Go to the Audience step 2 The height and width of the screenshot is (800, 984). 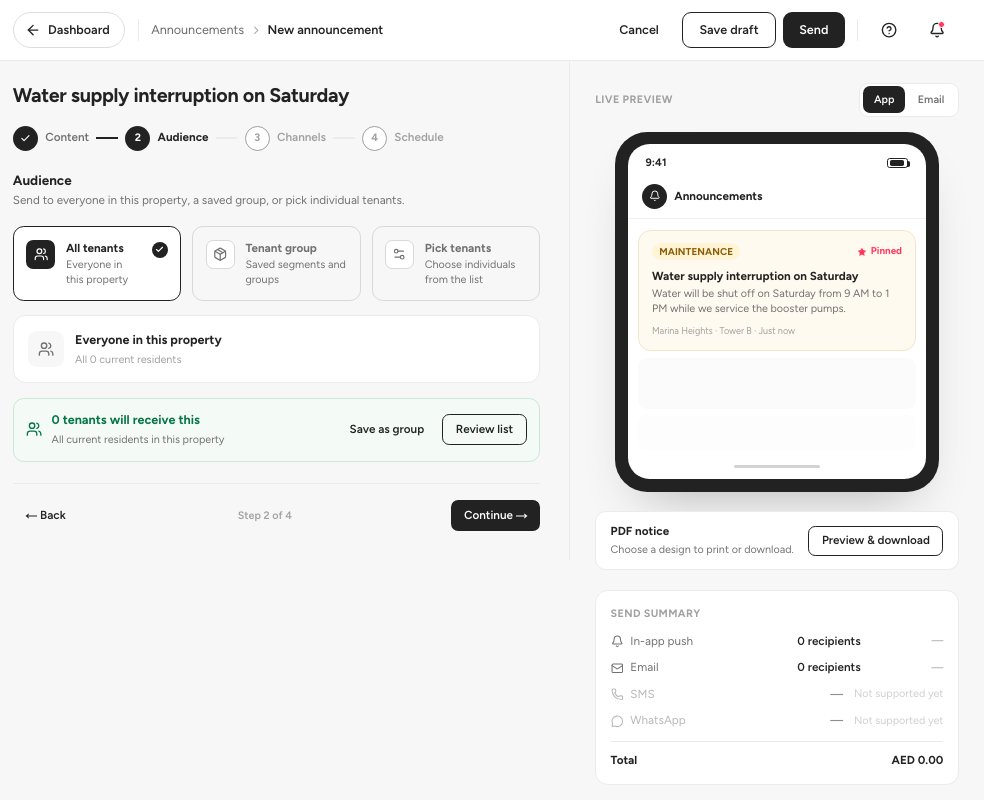click(x=167, y=138)
